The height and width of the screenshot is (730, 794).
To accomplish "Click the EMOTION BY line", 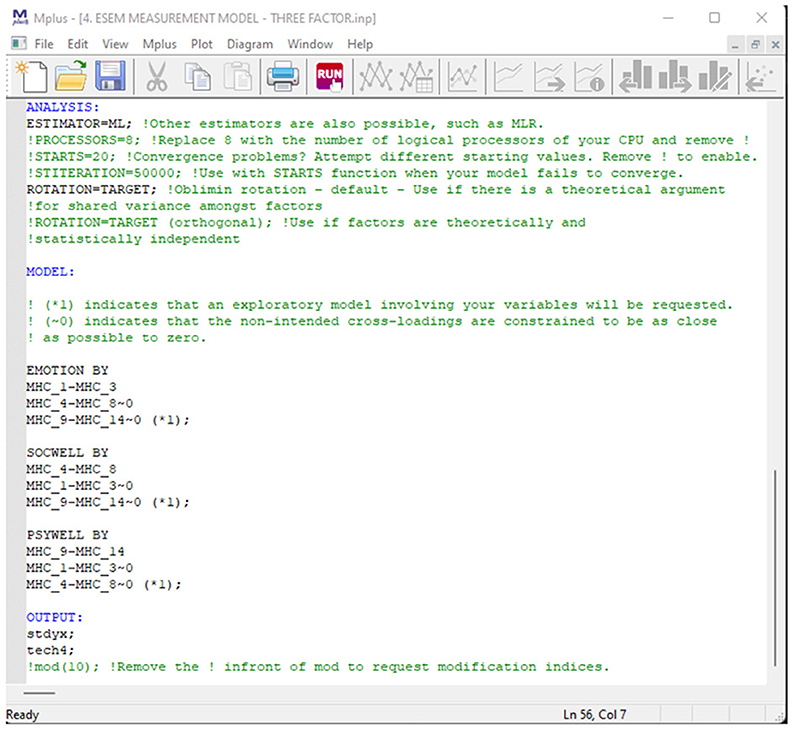I will [67, 370].
